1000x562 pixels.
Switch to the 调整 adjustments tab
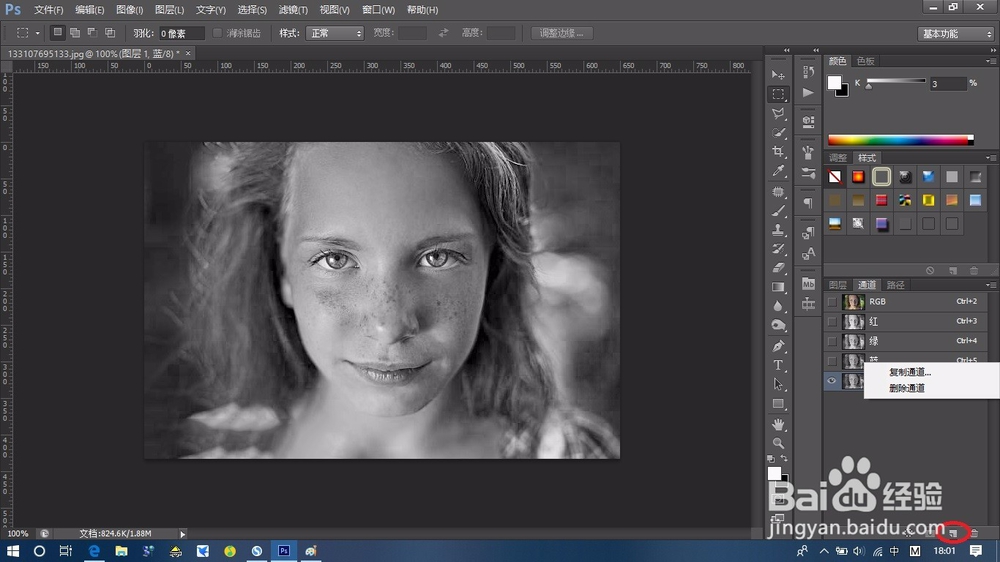(838, 158)
